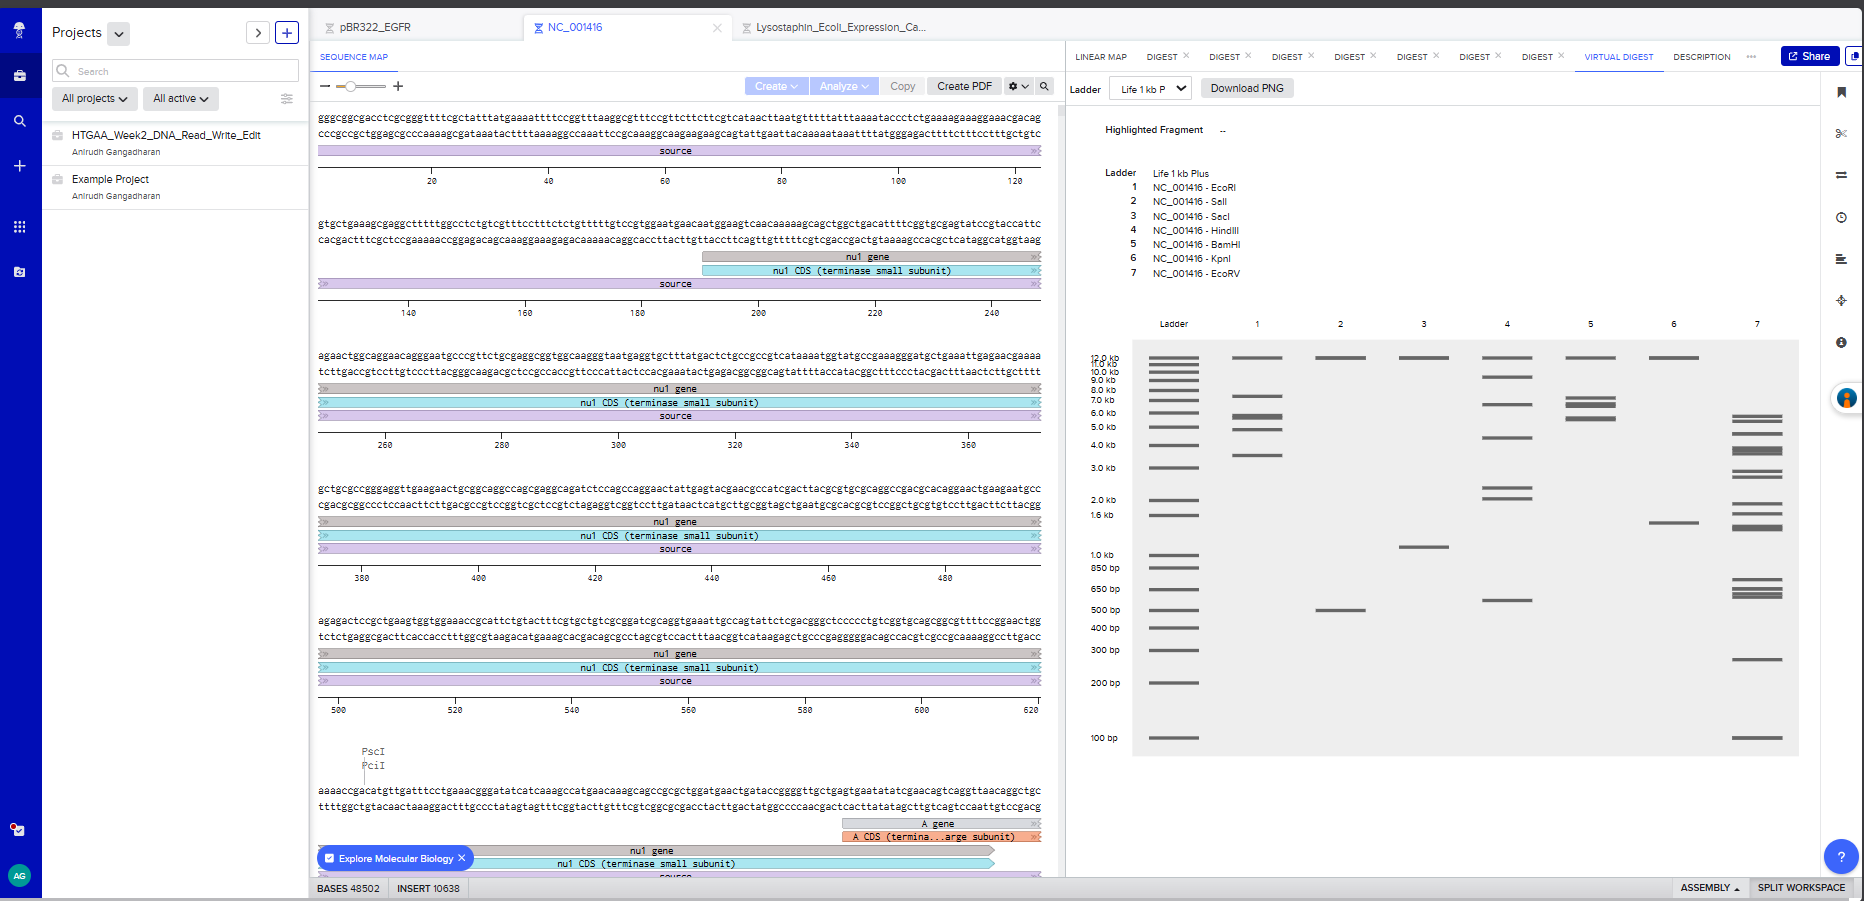Adjust the sequence map zoom slider
1864x901 pixels.
[350, 87]
